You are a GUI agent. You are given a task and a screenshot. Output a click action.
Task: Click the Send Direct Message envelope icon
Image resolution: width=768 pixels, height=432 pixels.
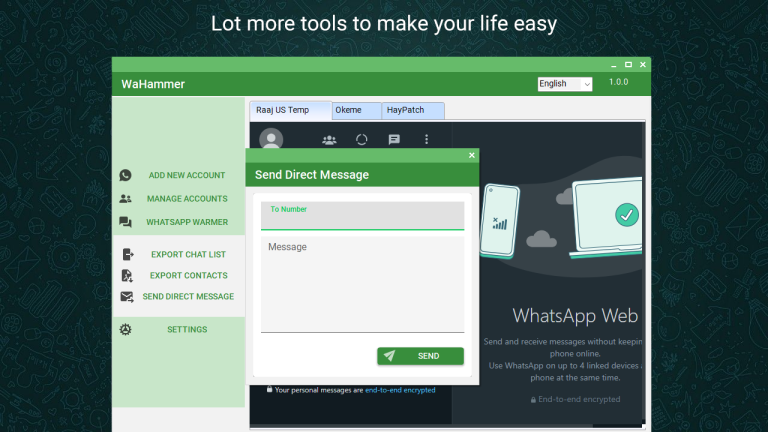127,297
